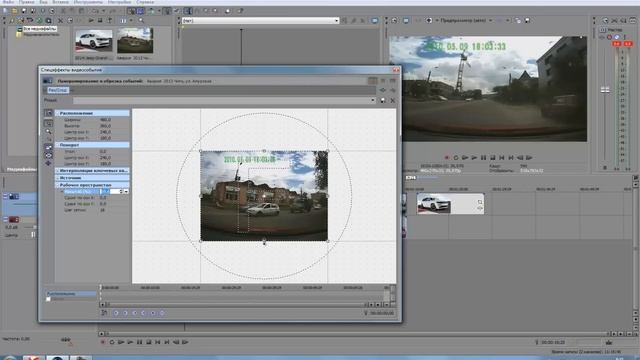Open the Вставка menu
The width and height of the screenshot is (640, 360).
click(x=60, y=2)
